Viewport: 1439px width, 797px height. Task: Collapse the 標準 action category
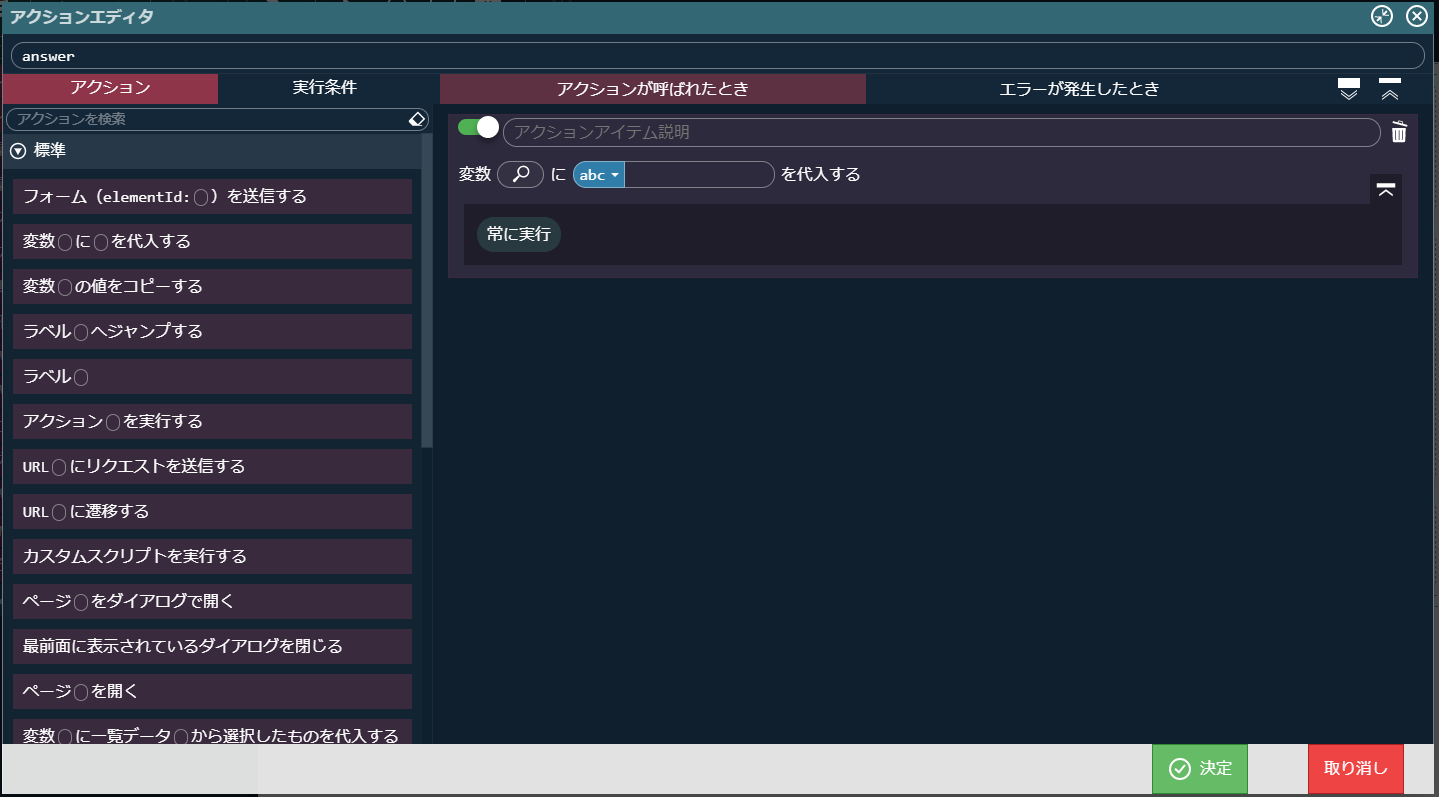click(x=18, y=151)
